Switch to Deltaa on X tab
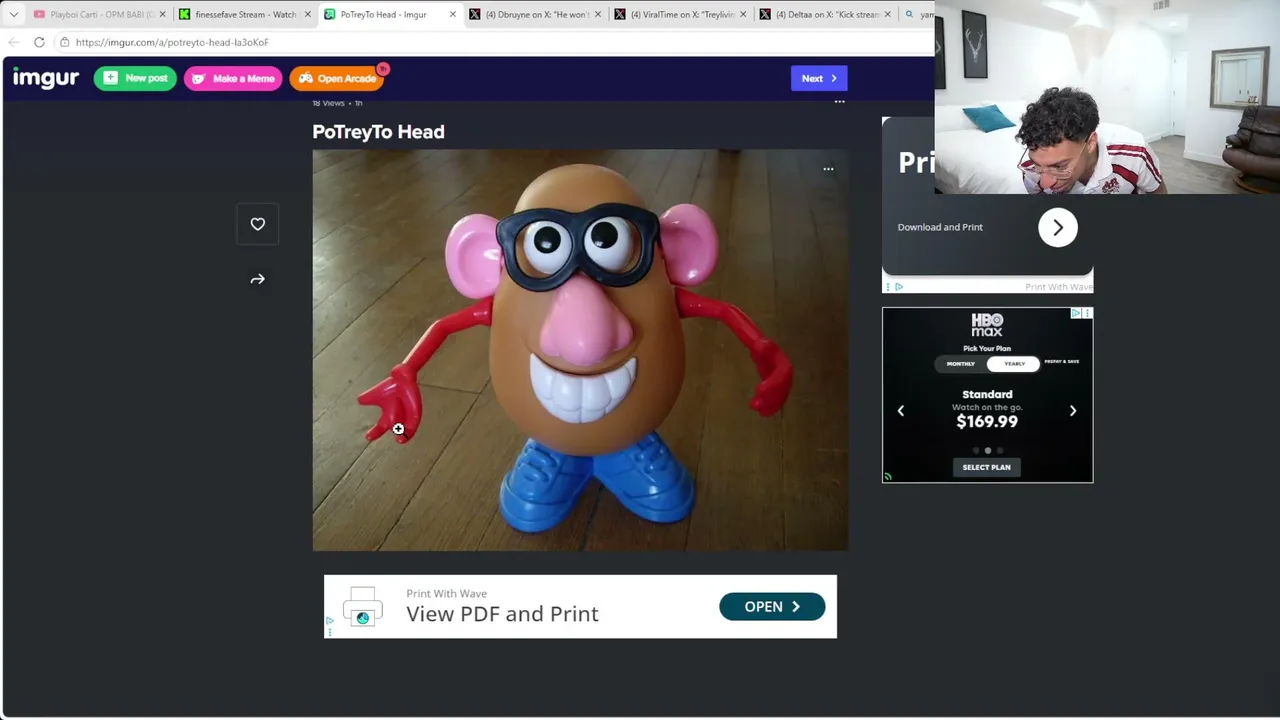Image resolution: width=1280 pixels, height=720 pixels. point(825,14)
